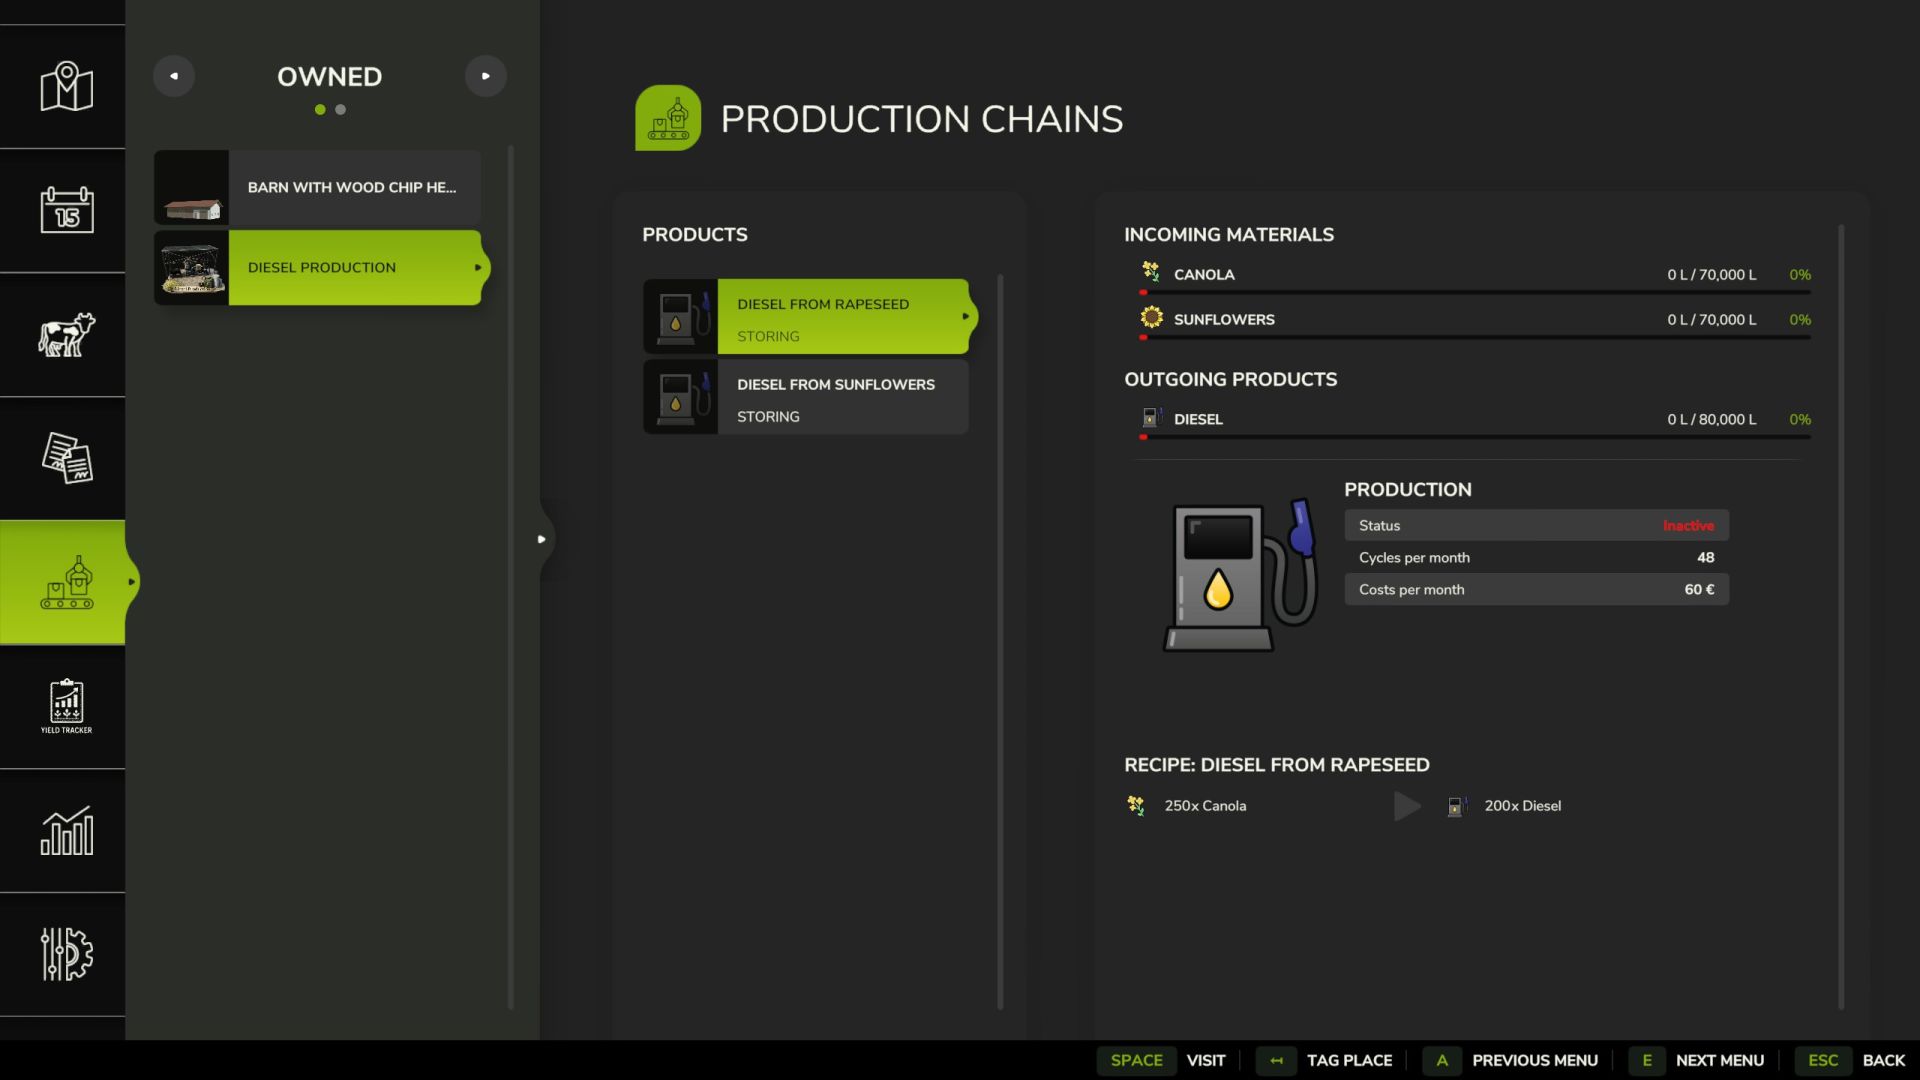Click the Previous Menu button

point(1510,1060)
